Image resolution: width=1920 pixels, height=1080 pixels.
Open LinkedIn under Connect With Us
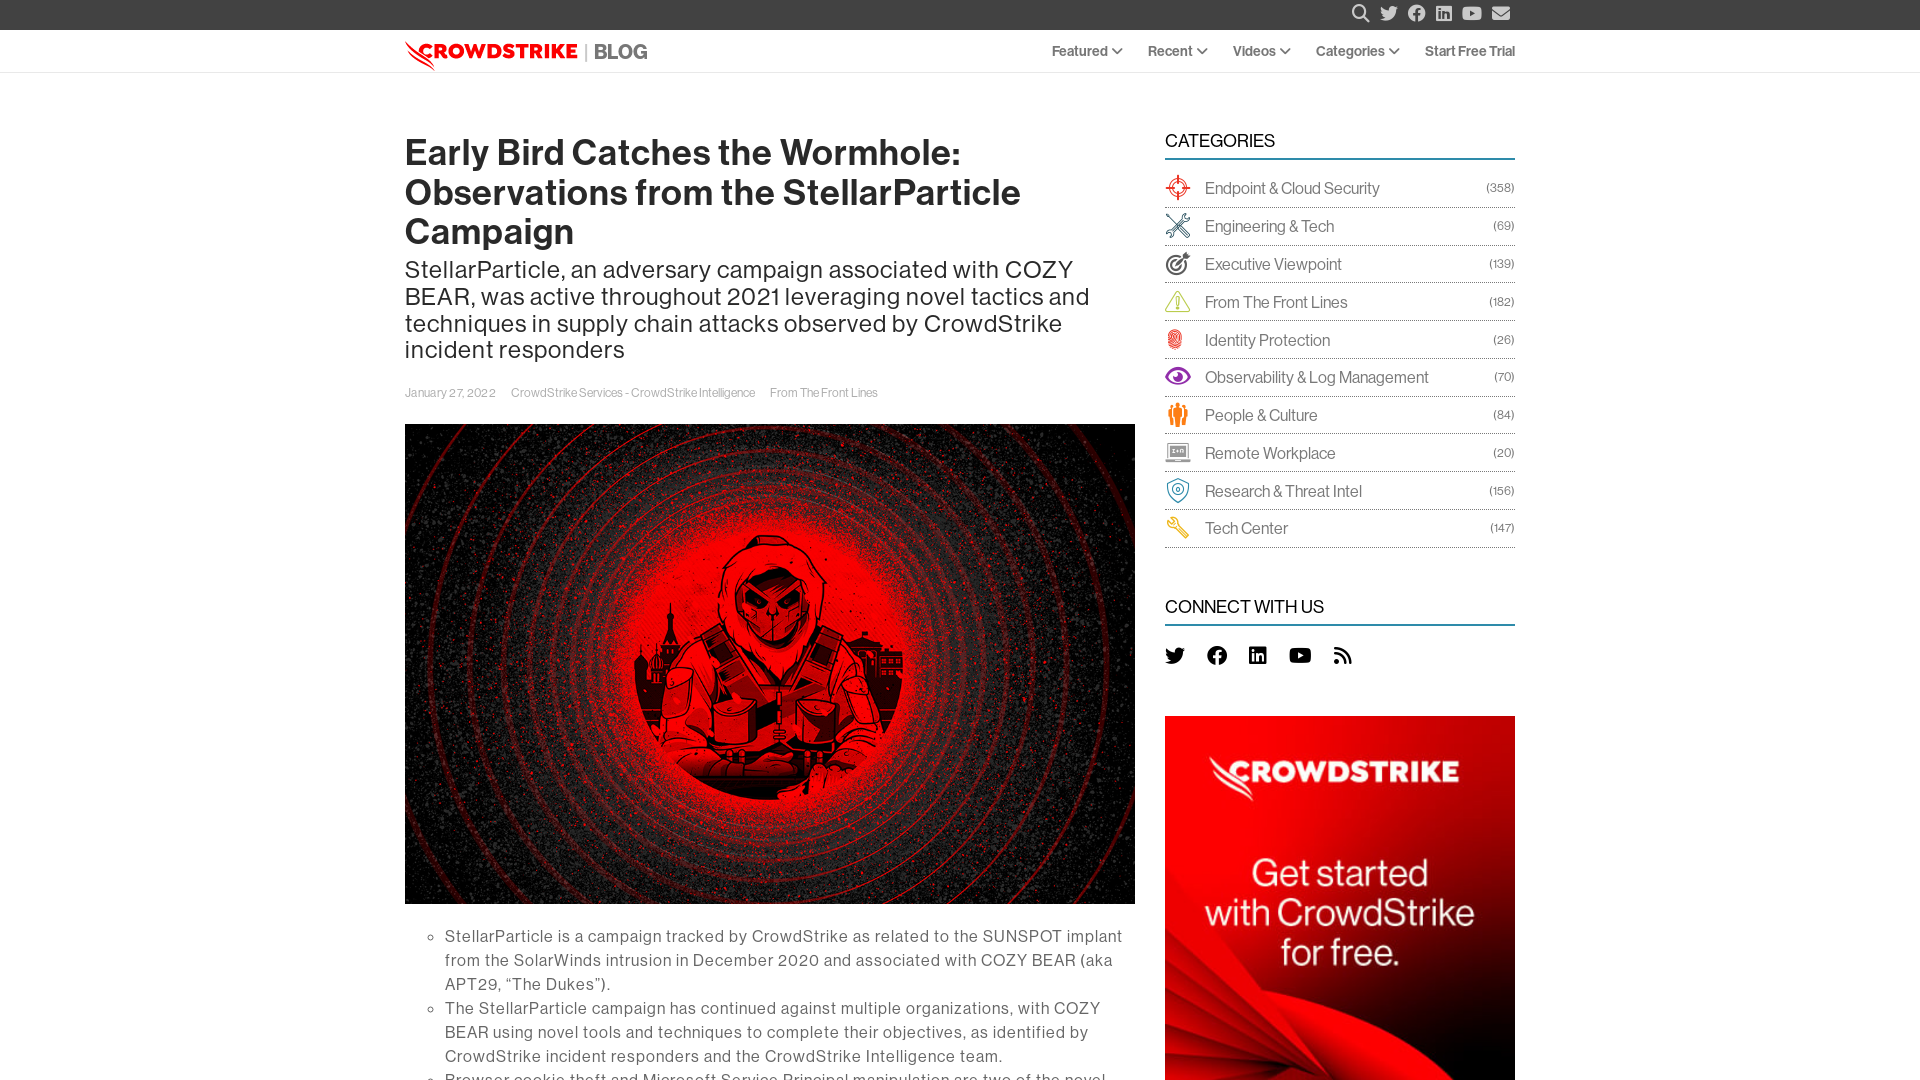coord(1258,656)
